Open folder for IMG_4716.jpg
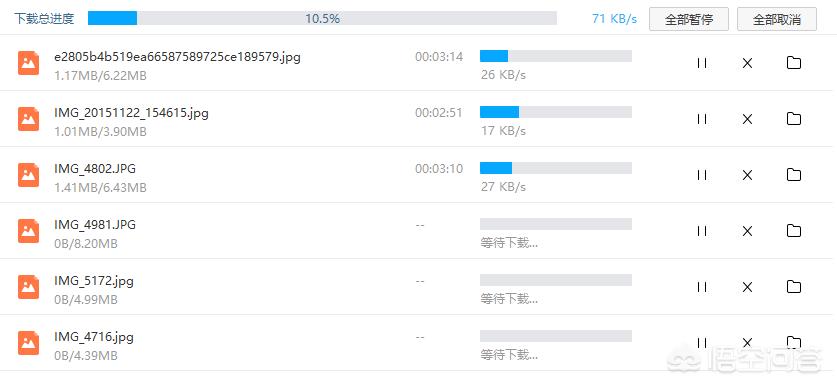Viewport: 837px width, 388px height. click(794, 342)
